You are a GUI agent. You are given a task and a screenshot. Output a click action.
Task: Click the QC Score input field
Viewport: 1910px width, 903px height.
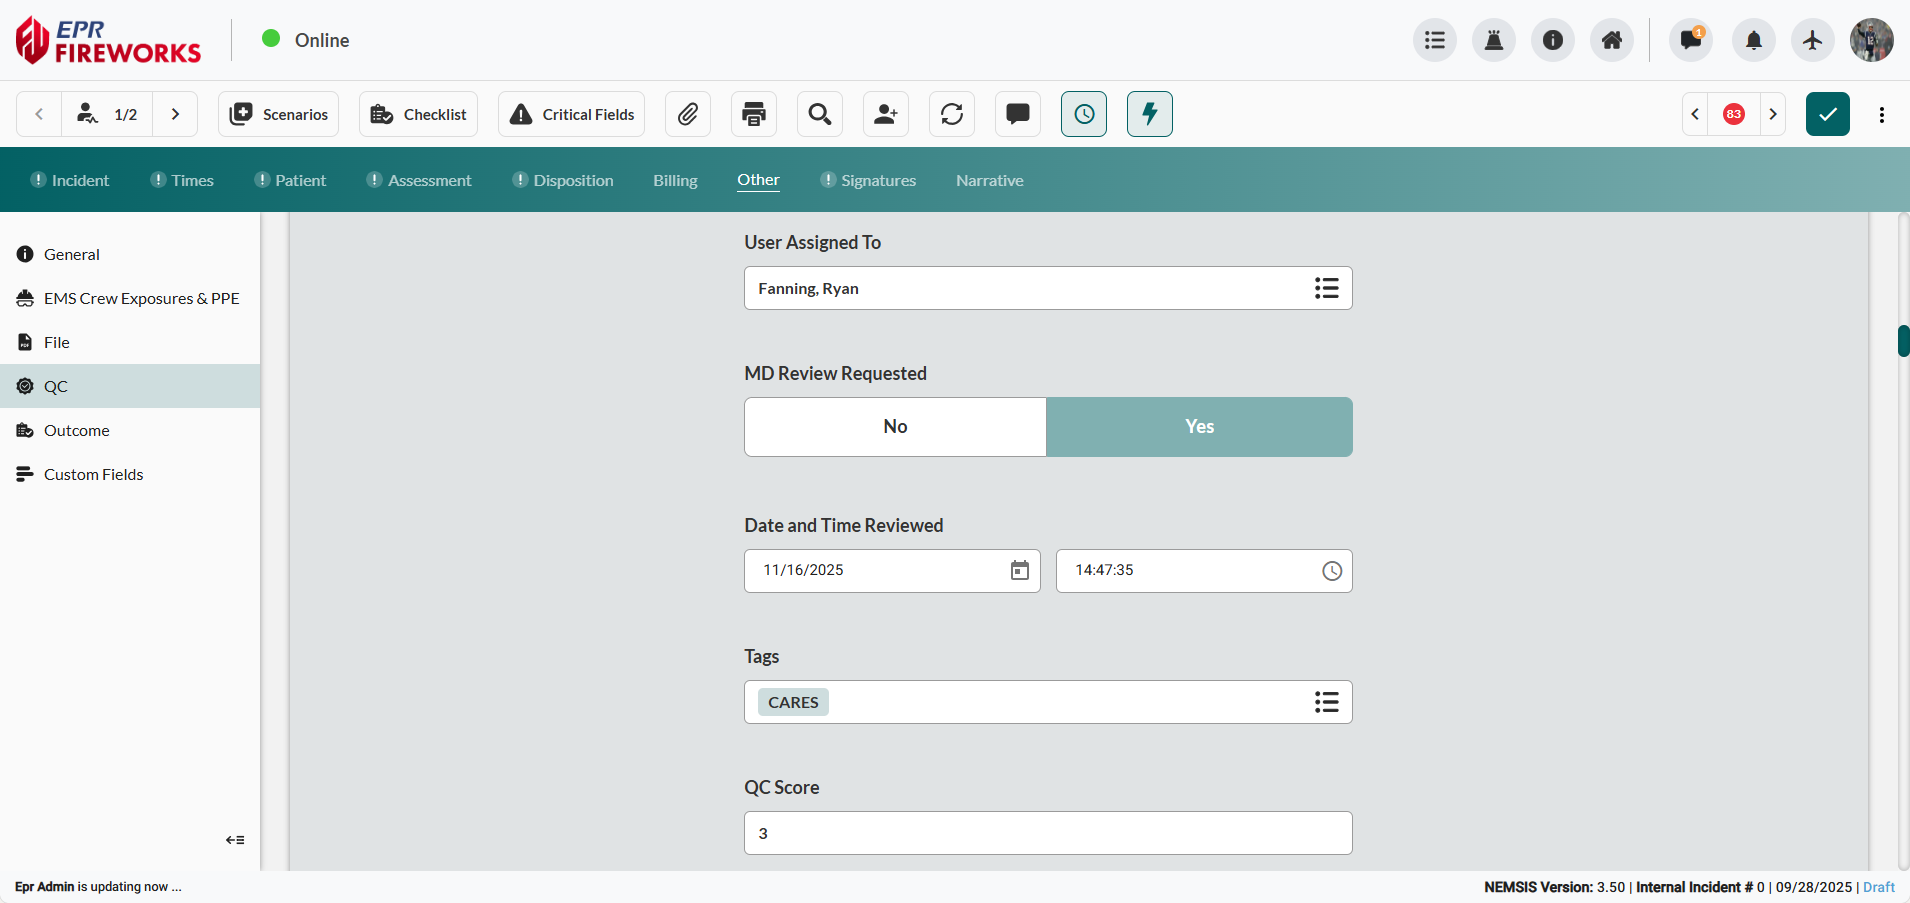[x=1047, y=833]
